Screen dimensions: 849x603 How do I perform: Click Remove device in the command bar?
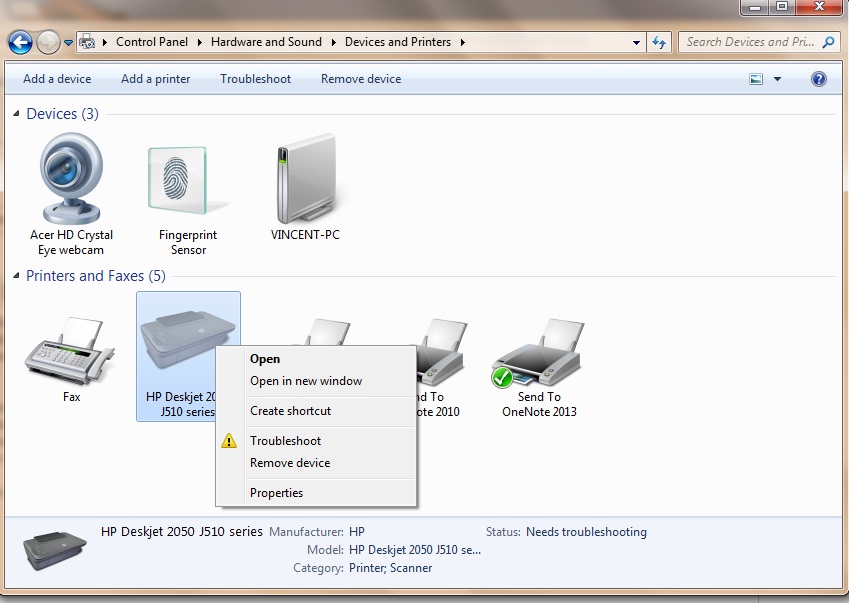pos(361,79)
